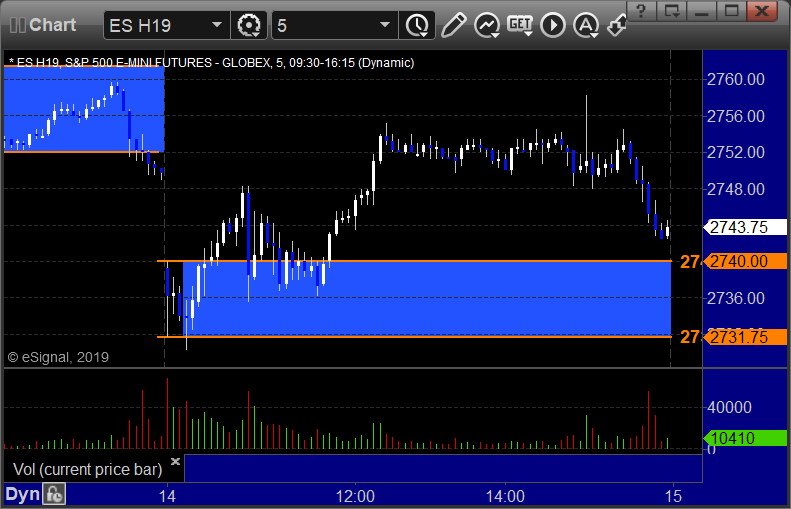The width and height of the screenshot is (791, 509).
Task: Click the 12:00 time axis label
Action: (355, 496)
